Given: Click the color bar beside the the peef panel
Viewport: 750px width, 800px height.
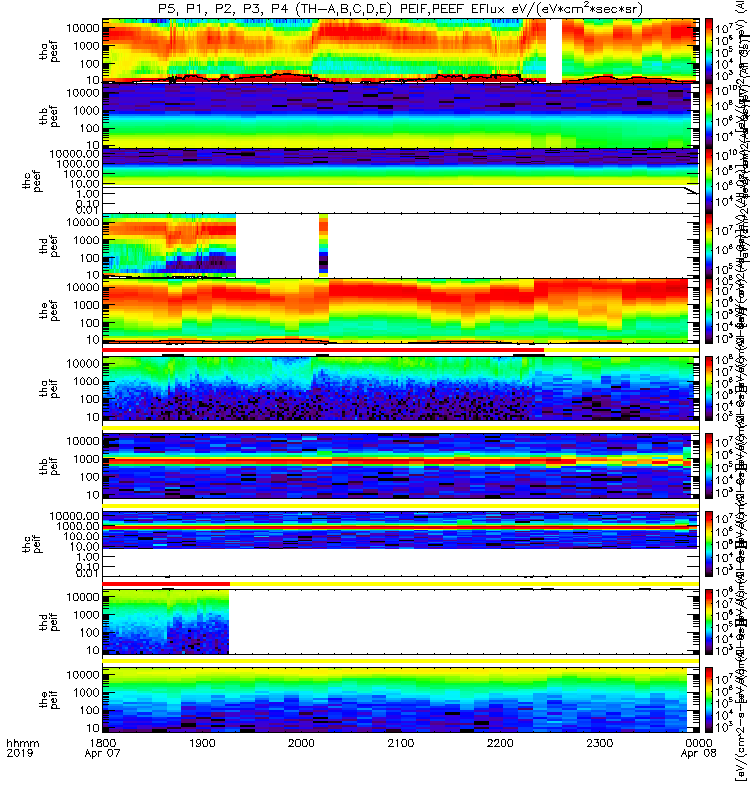Looking at the screenshot, I should pyautogui.click(x=709, y=310).
